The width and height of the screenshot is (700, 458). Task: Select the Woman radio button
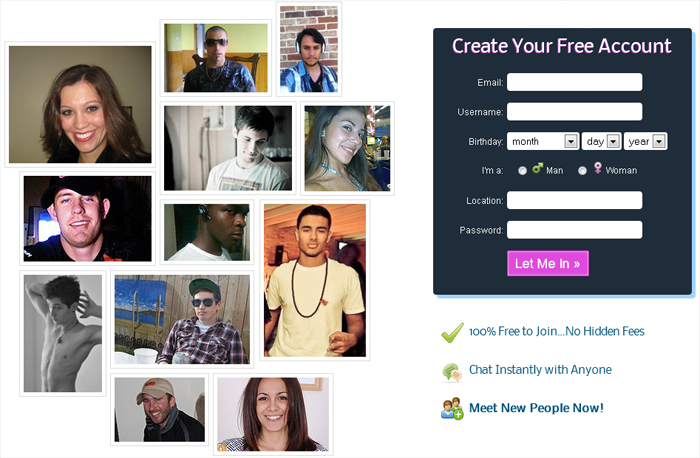pyautogui.click(x=582, y=171)
